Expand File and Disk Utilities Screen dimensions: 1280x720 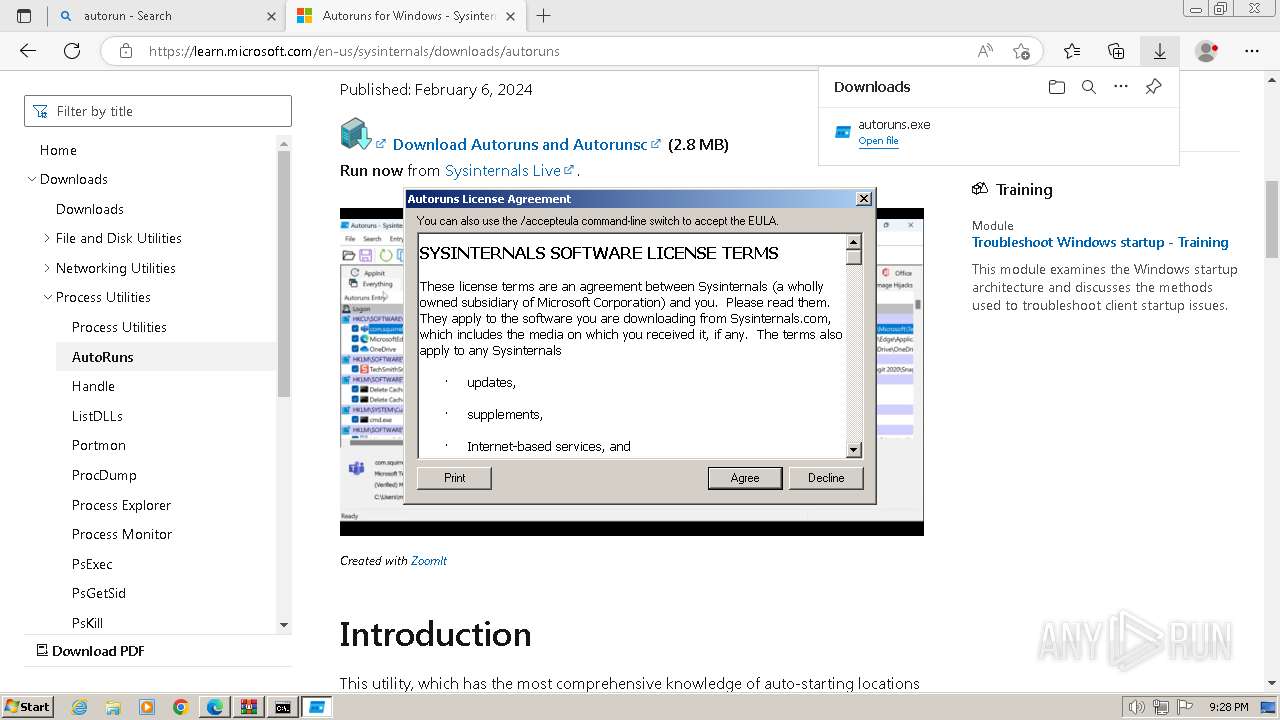coord(47,238)
